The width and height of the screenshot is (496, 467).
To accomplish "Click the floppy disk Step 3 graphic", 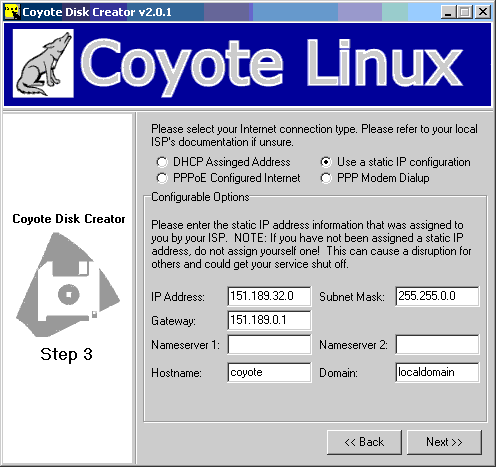I will pyautogui.click(x=68, y=285).
